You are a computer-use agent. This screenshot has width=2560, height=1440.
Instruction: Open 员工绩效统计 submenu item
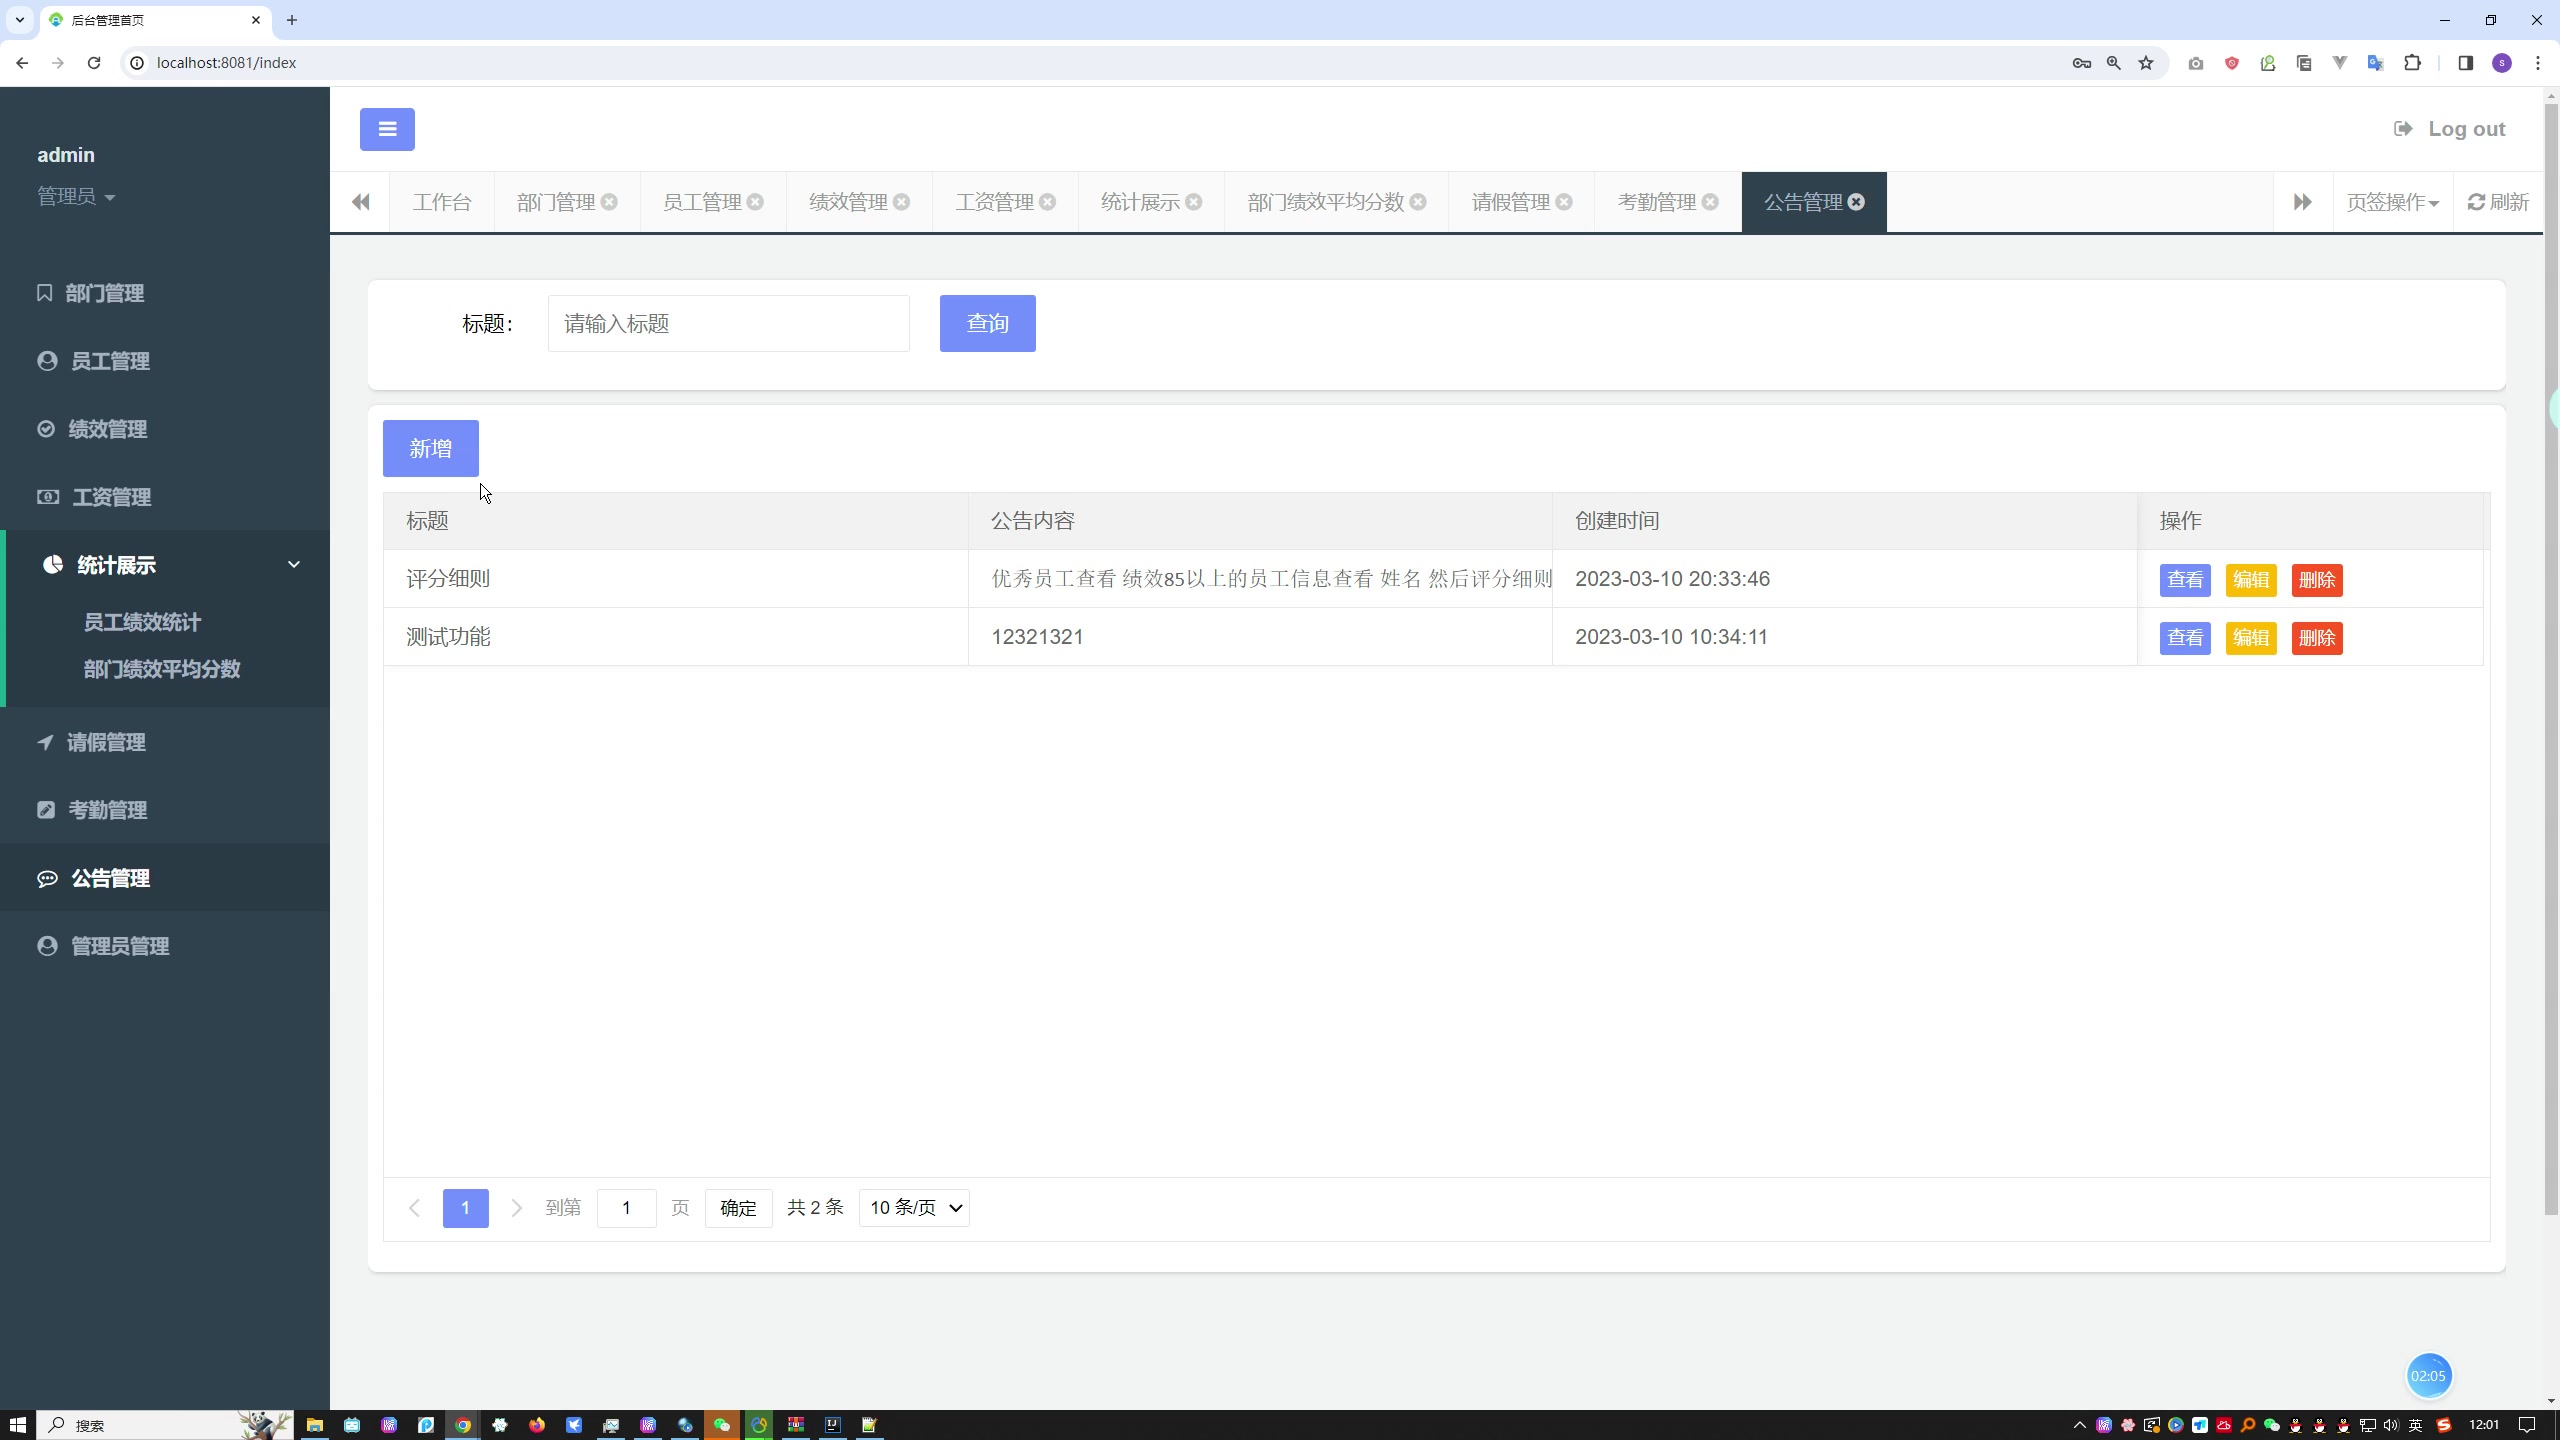tap(142, 622)
